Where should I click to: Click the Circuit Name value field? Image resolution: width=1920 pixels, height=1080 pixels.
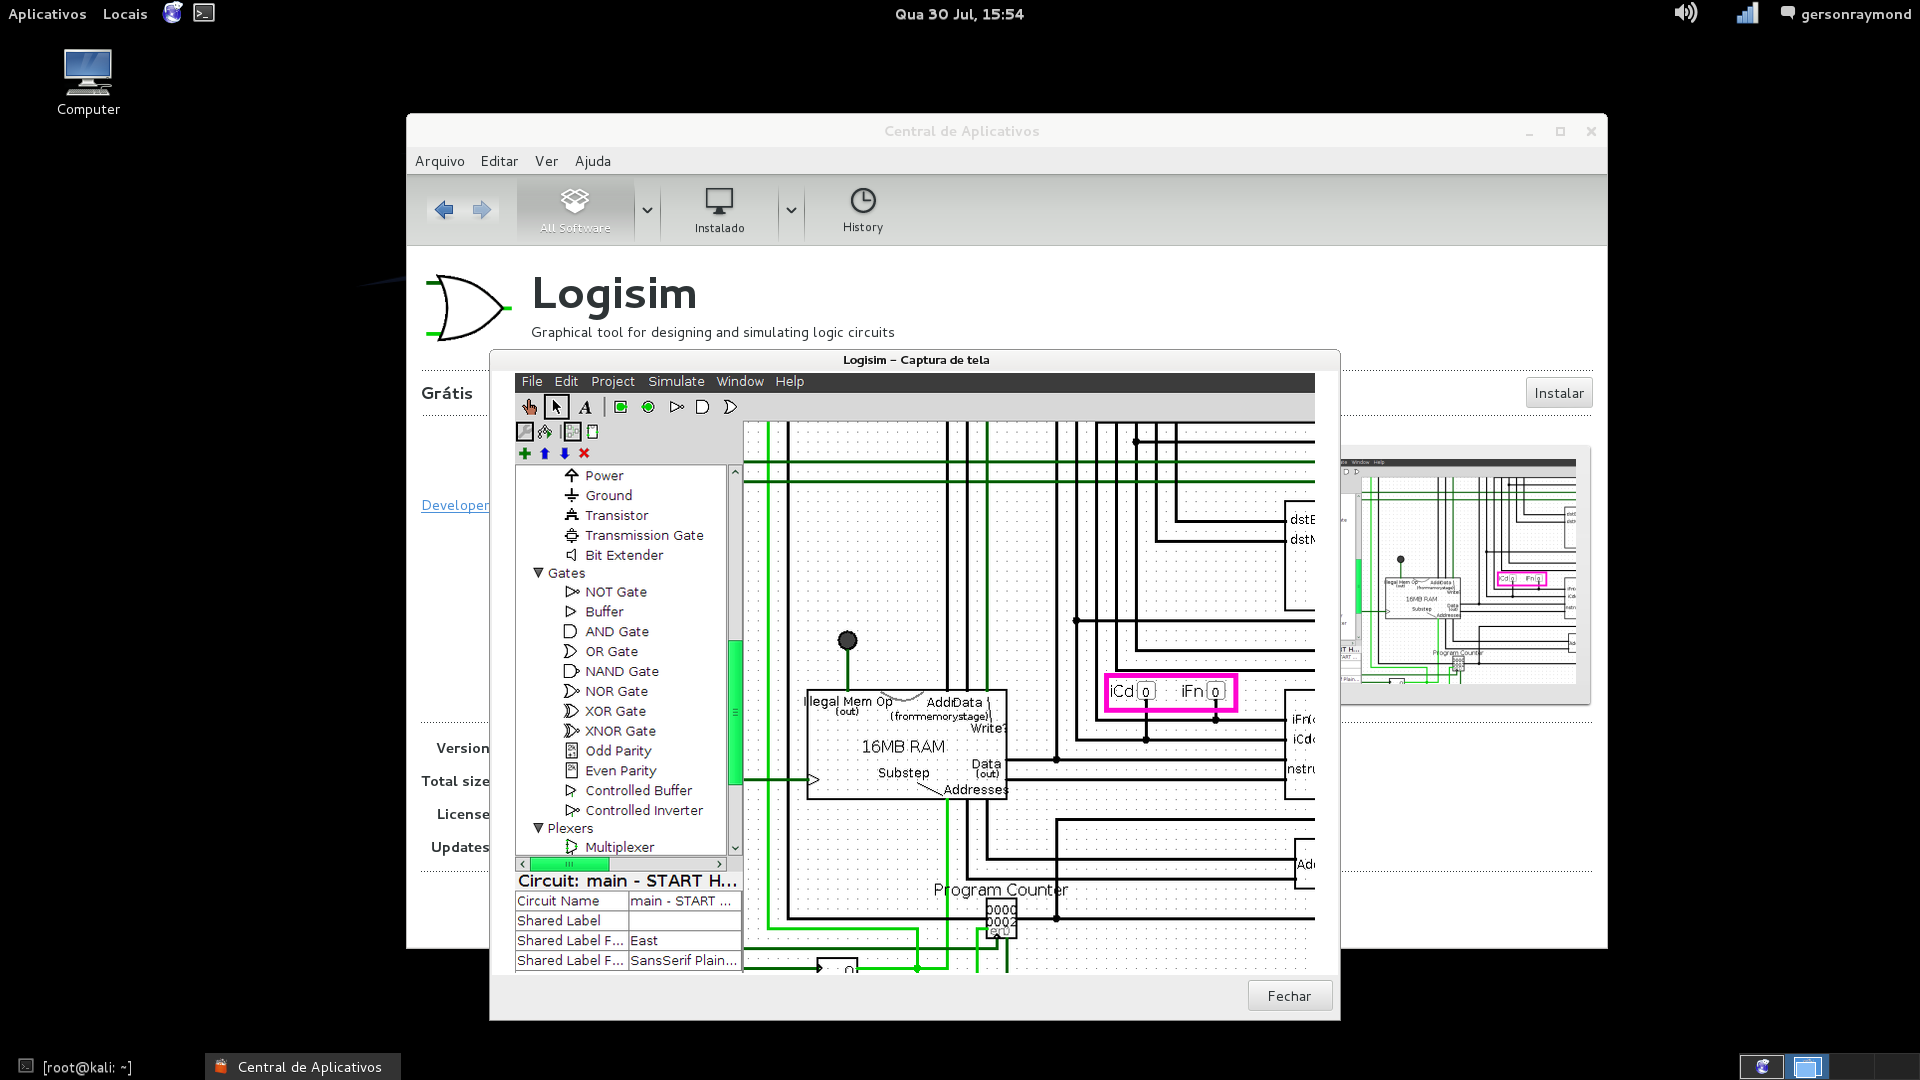[684, 901]
